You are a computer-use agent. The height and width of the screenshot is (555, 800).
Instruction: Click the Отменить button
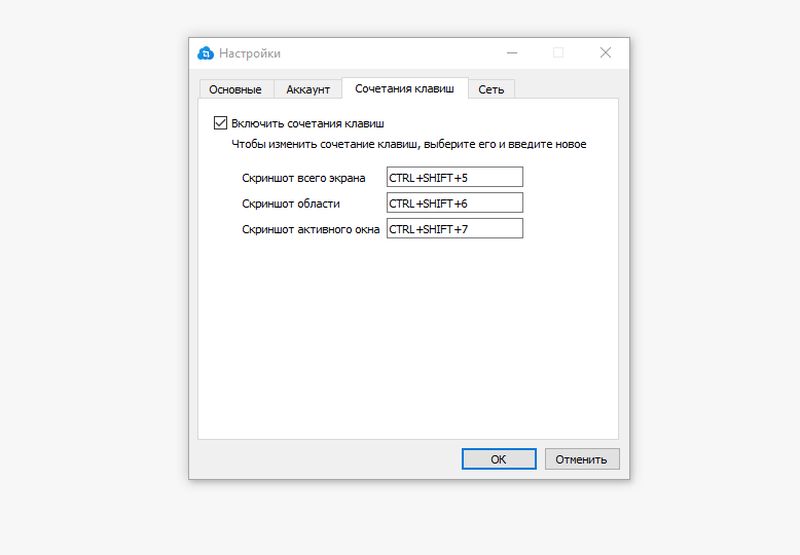tap(582, 459)
